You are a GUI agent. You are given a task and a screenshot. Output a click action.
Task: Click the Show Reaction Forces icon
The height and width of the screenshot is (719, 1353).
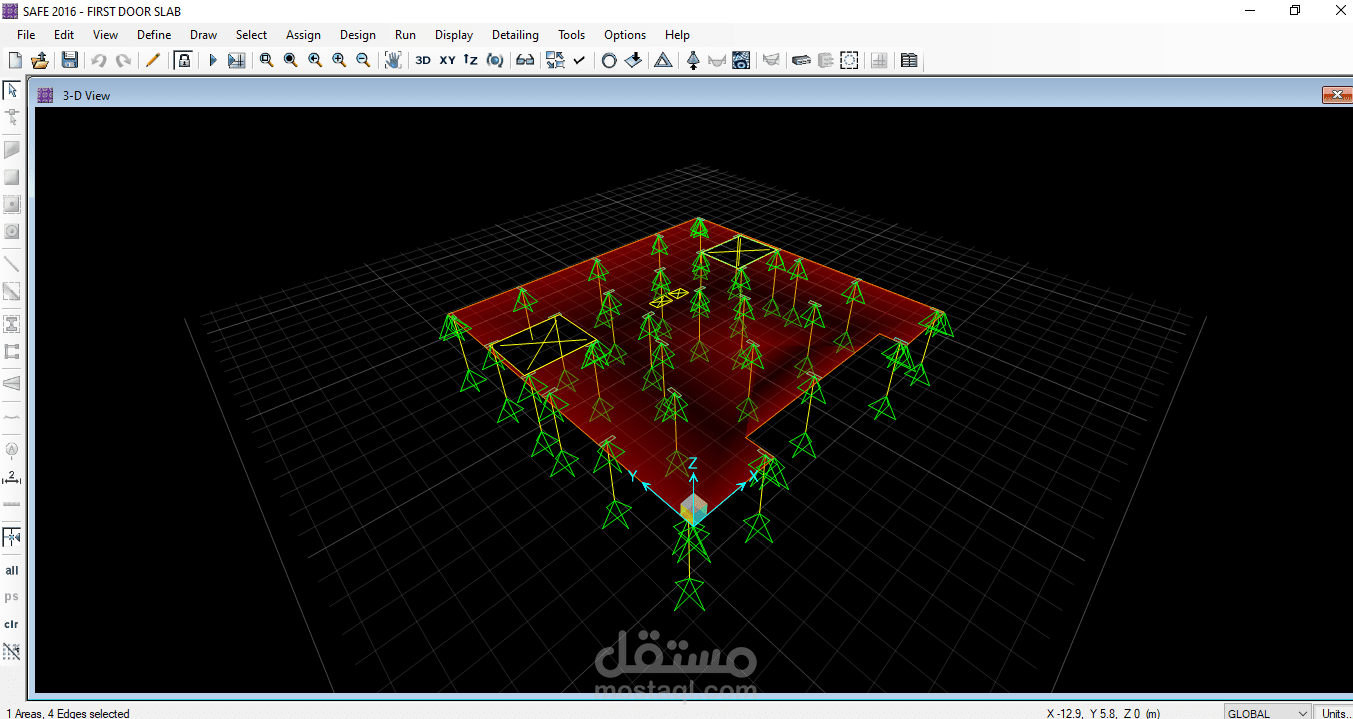[693, 60]
